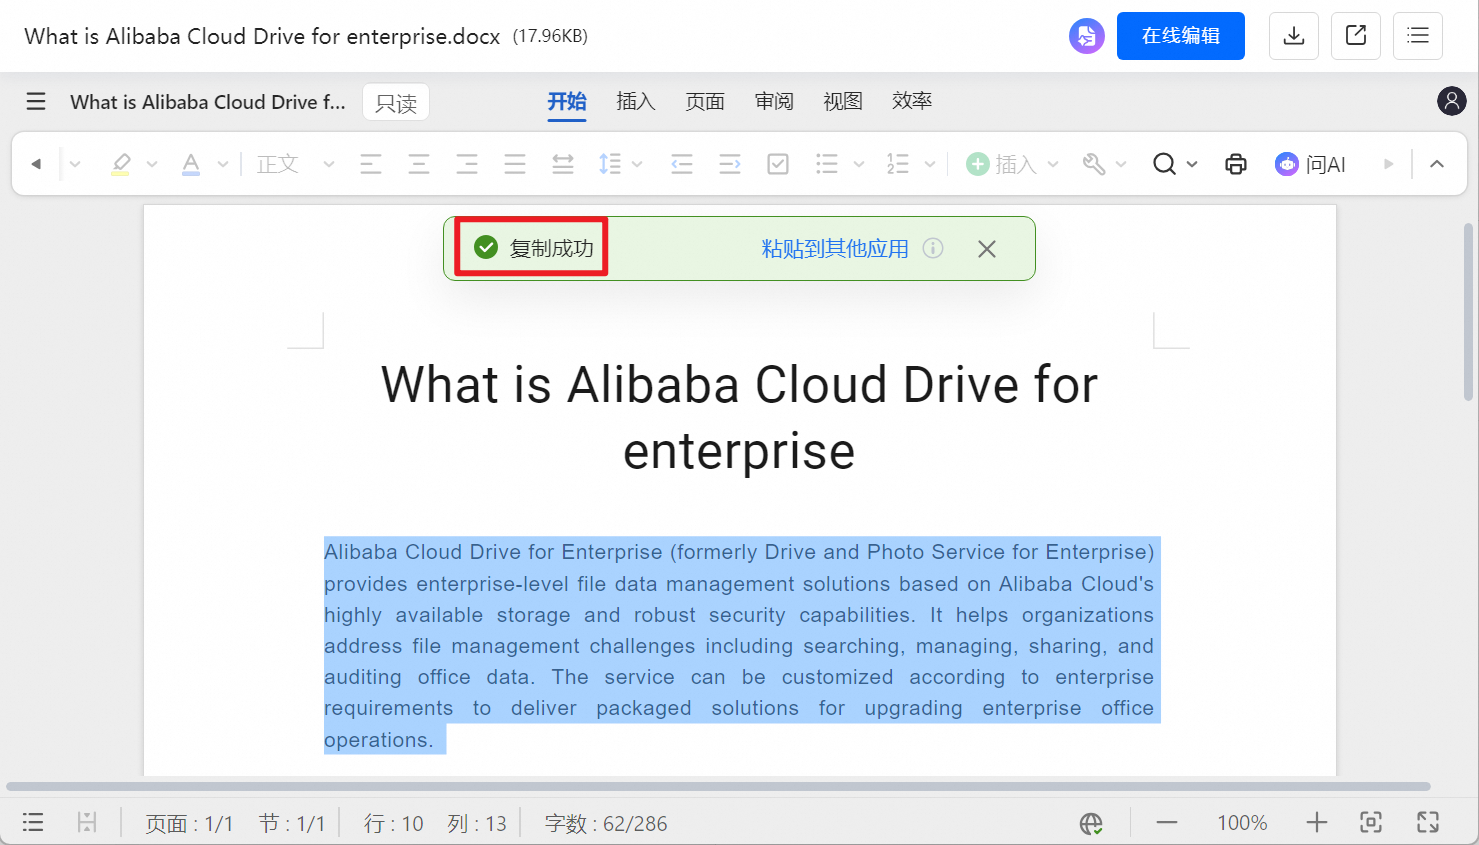Print the document with the printer icon
Image resolution: width=1479 pixels, height=845 pixels.
(1236, 164)
